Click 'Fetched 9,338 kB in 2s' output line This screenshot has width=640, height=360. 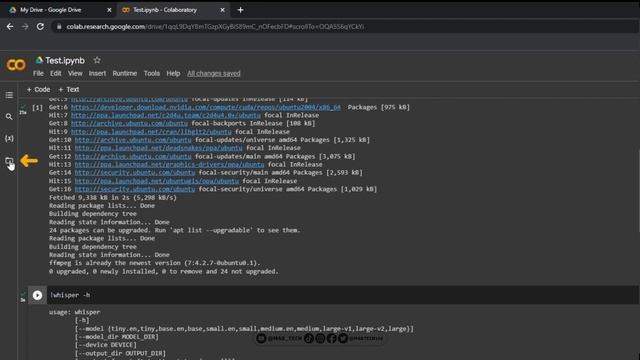[113, 197]
